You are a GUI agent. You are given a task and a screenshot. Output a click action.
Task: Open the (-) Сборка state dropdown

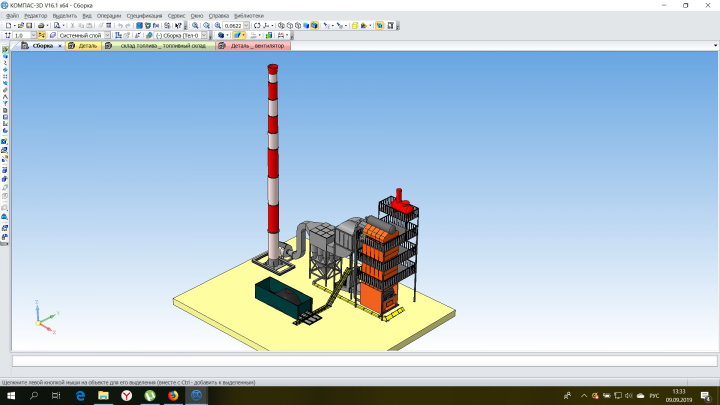(x=204, y=35)
